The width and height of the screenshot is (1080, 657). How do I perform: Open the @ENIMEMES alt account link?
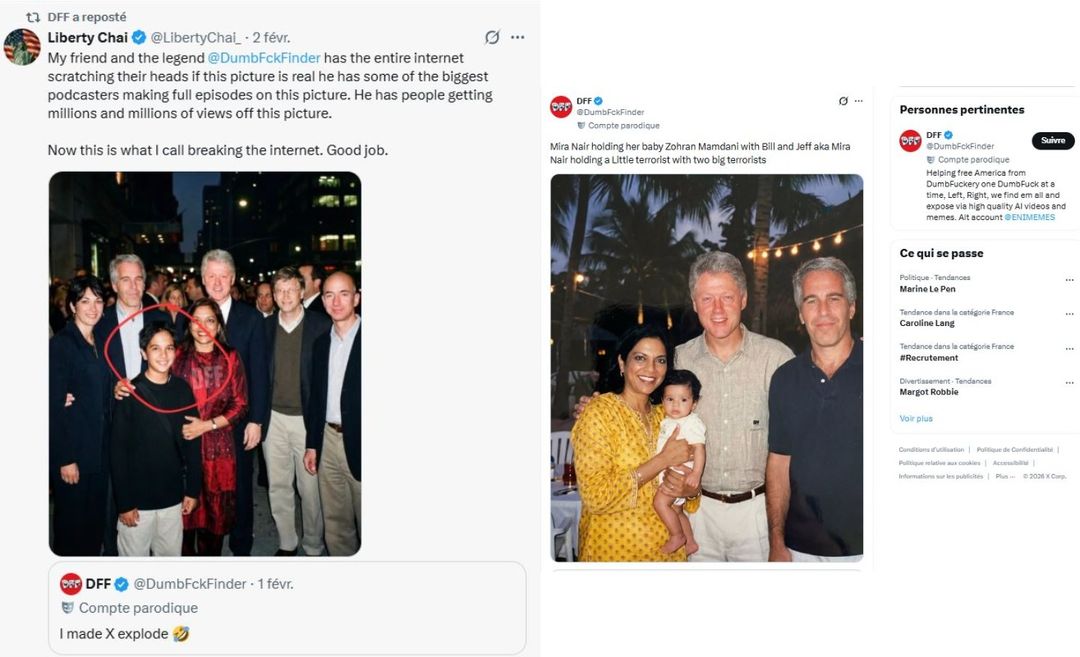tap(1030, 217)
